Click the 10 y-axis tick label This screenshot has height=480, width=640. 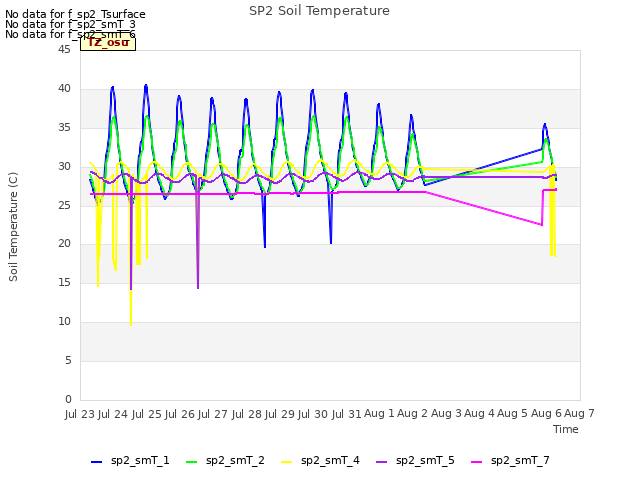tap(64, 322)
